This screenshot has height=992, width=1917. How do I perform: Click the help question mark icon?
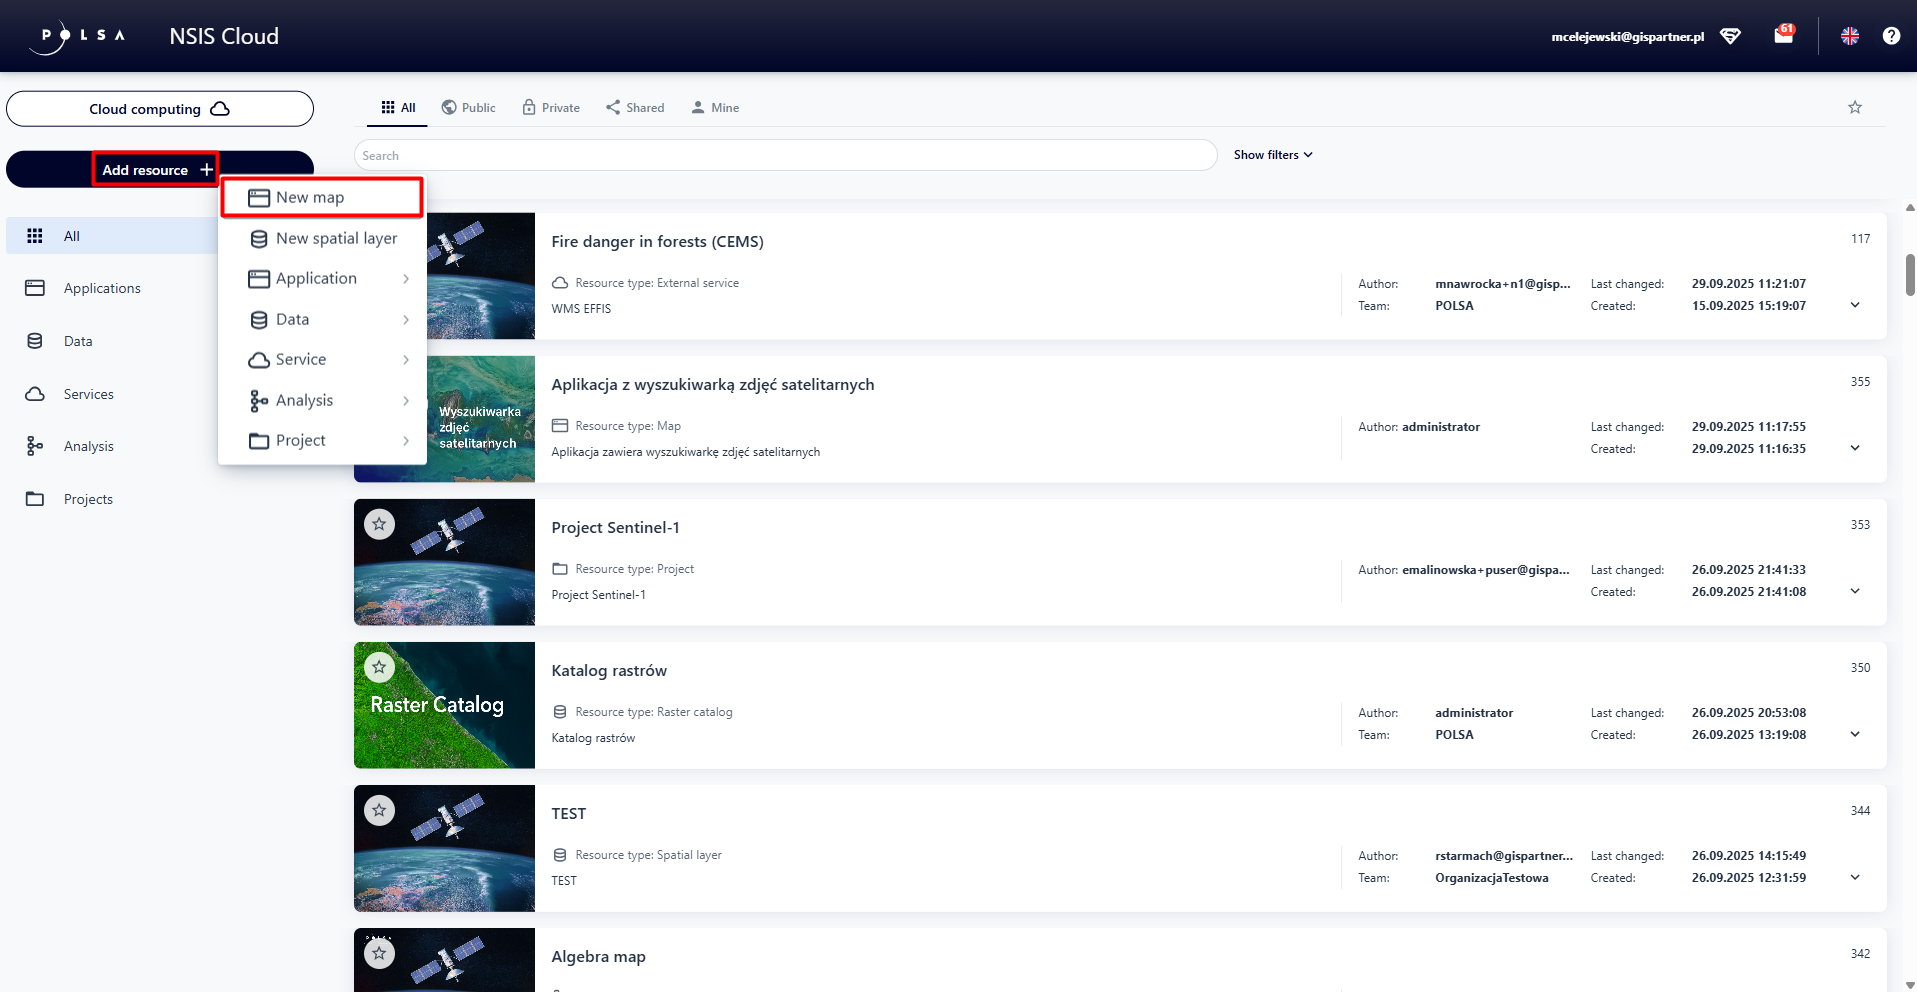(x=1891, y=36)
